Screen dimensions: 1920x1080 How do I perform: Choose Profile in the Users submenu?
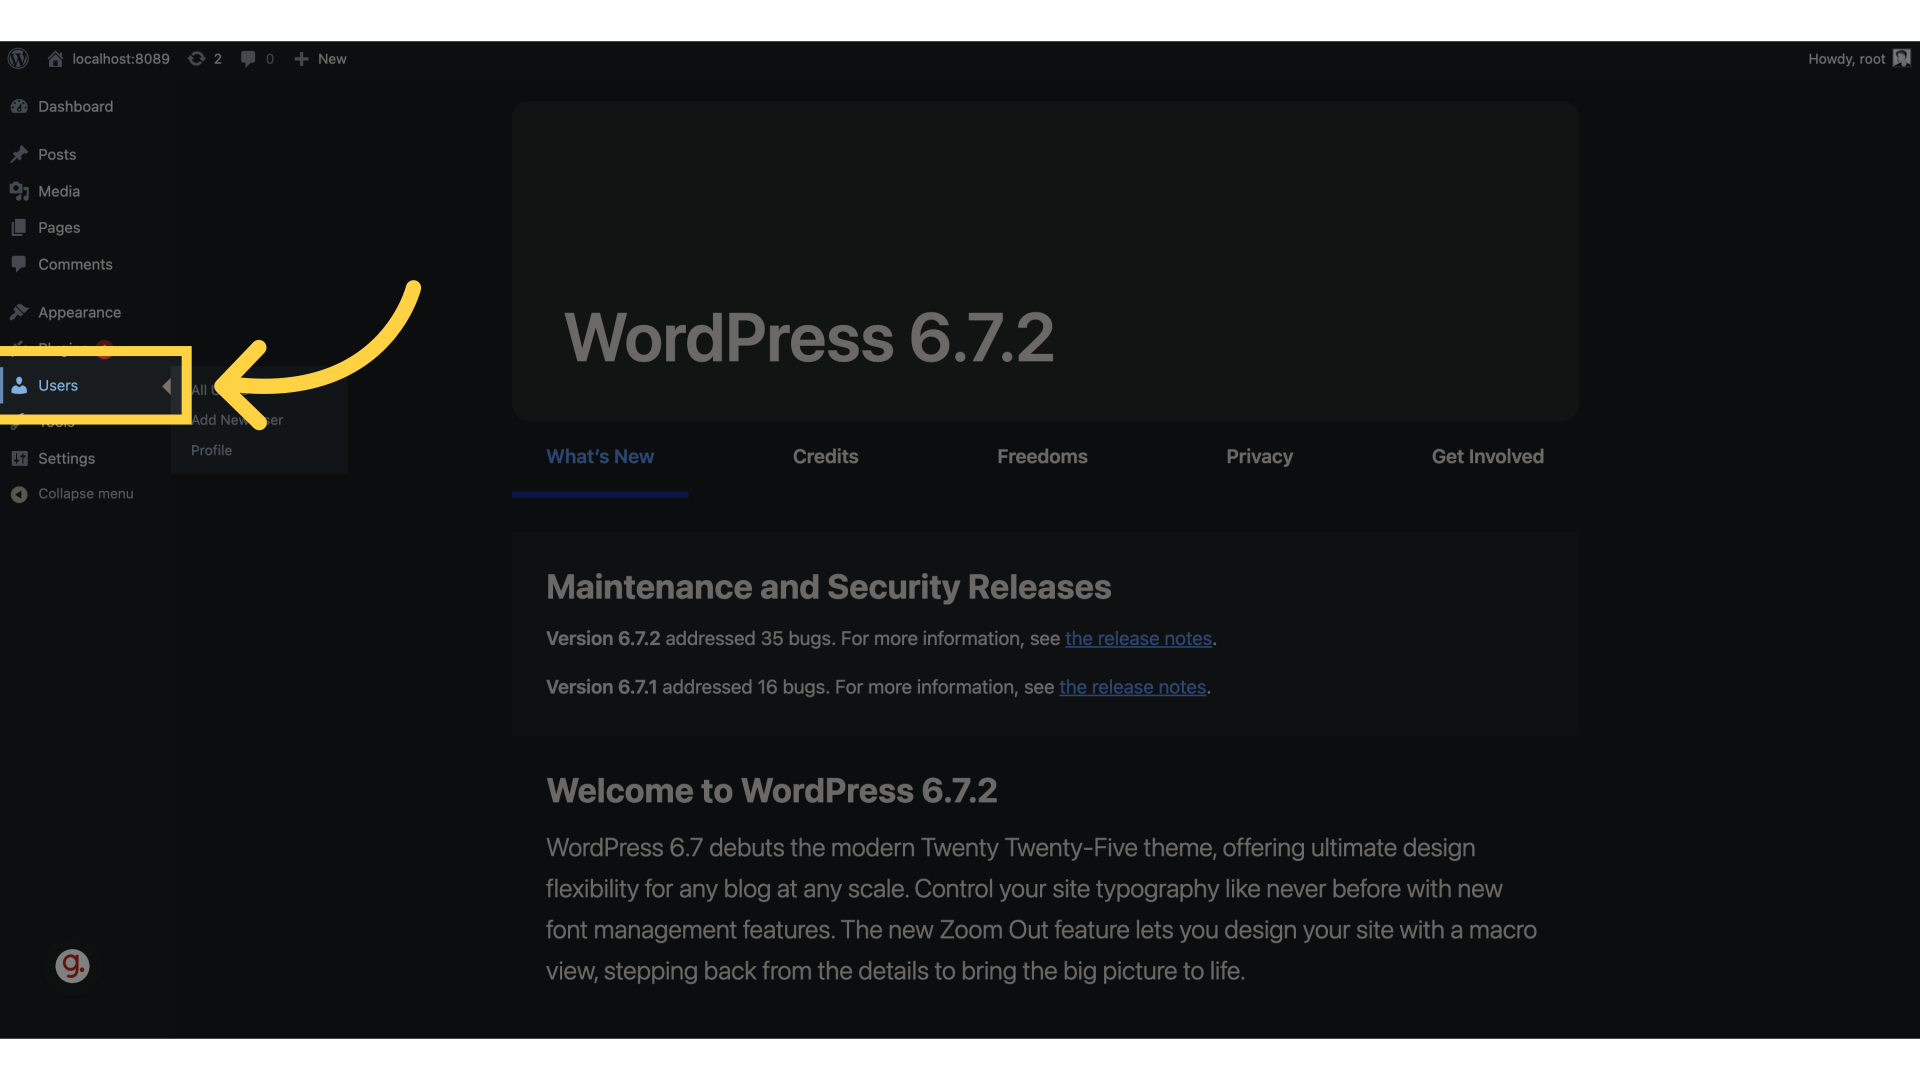(211, 450)
